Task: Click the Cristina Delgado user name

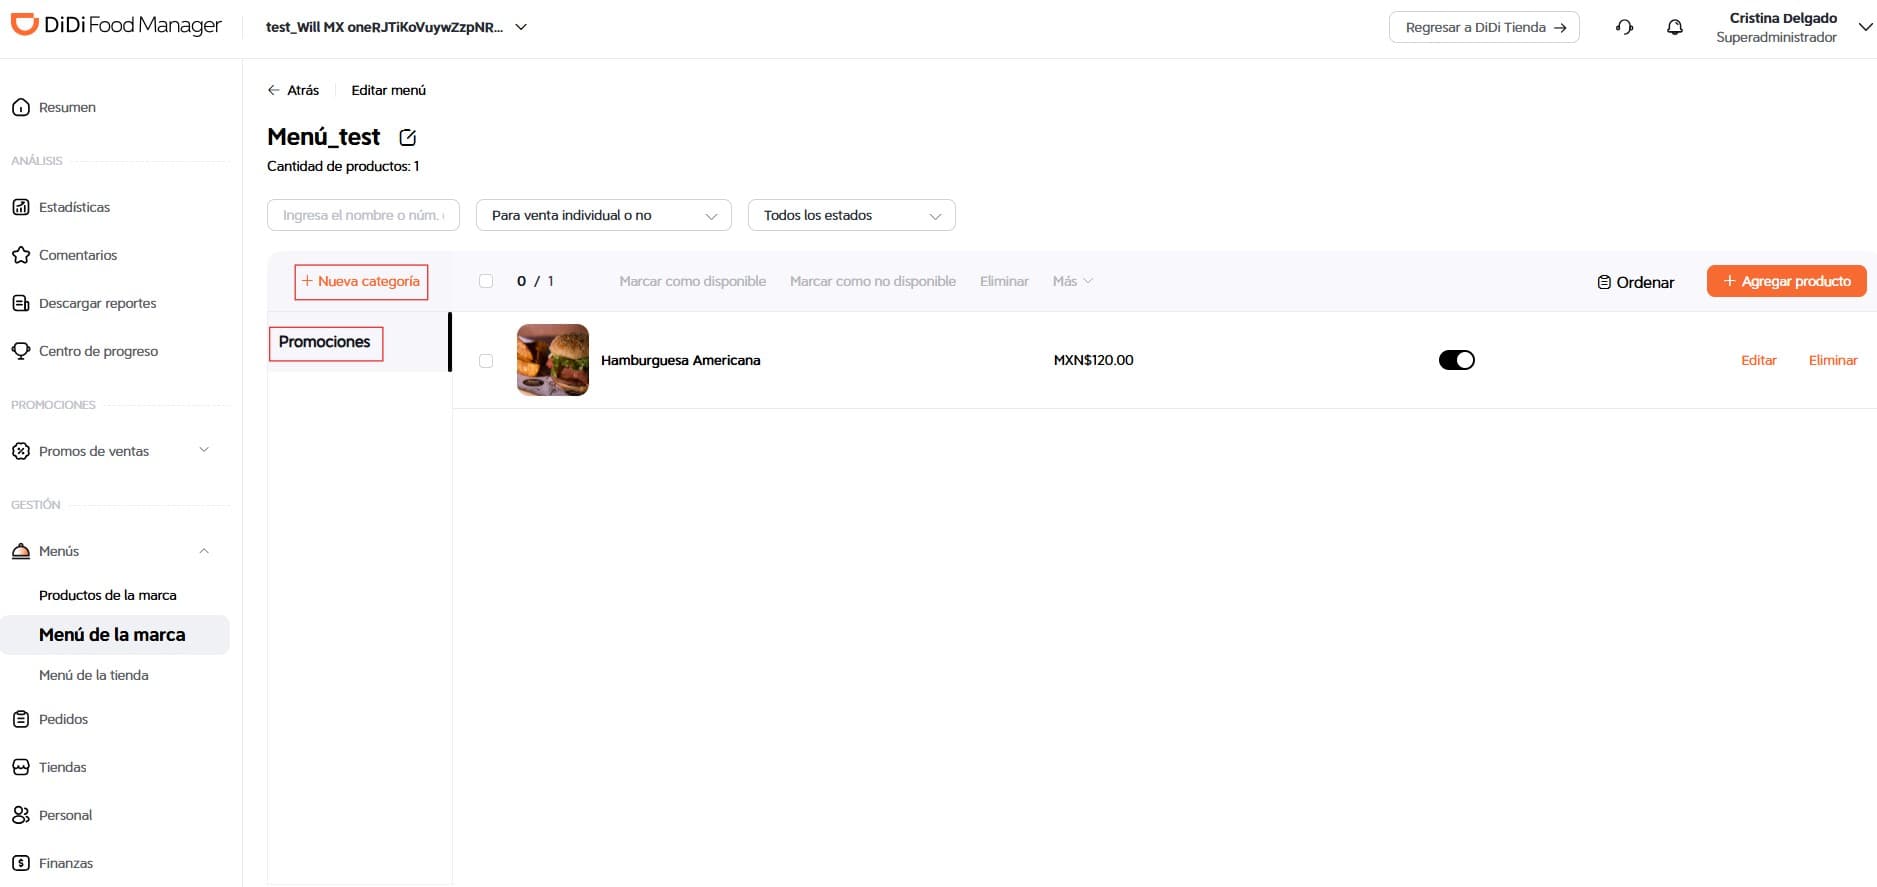Action: [1783, 18]
